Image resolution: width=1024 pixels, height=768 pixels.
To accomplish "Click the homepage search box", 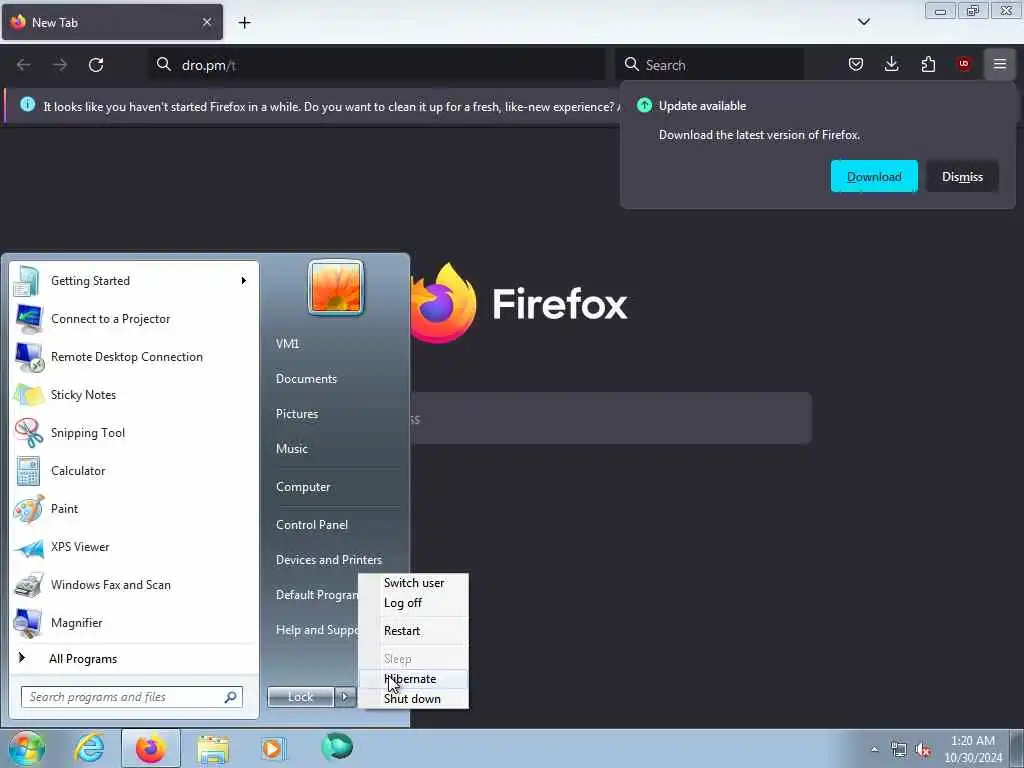I will [611, 419].
